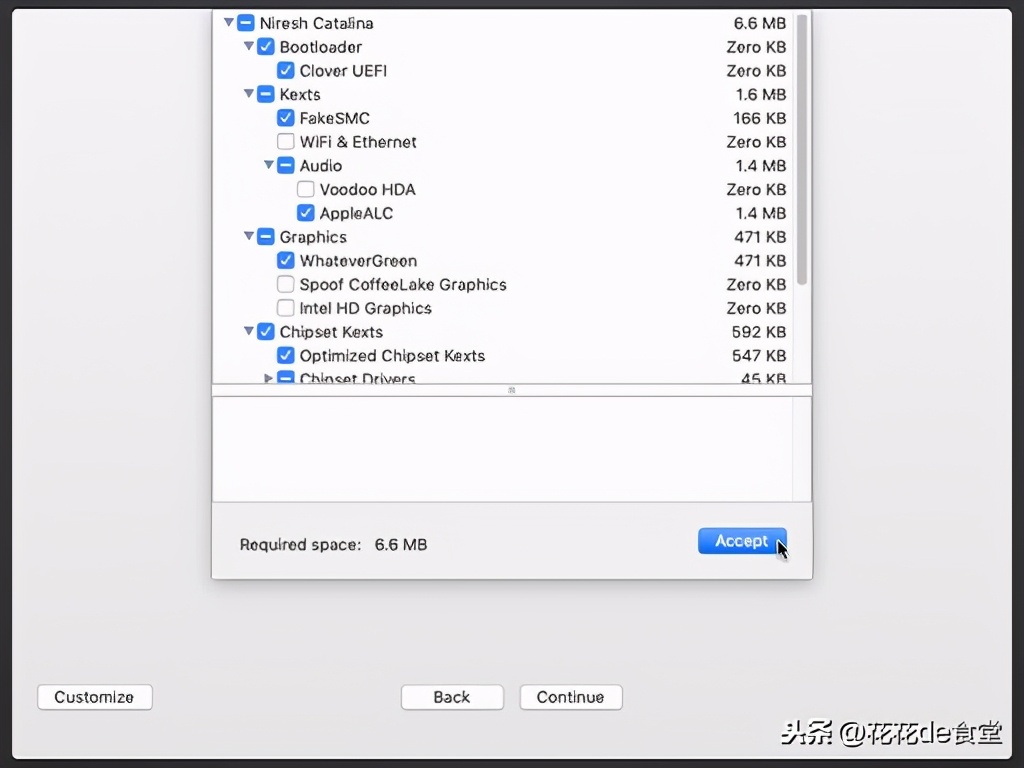The image size is (1024, 768).
Task: Check the Voodoo HDA option
Action: pyautogui.click(x=306, y=189)
